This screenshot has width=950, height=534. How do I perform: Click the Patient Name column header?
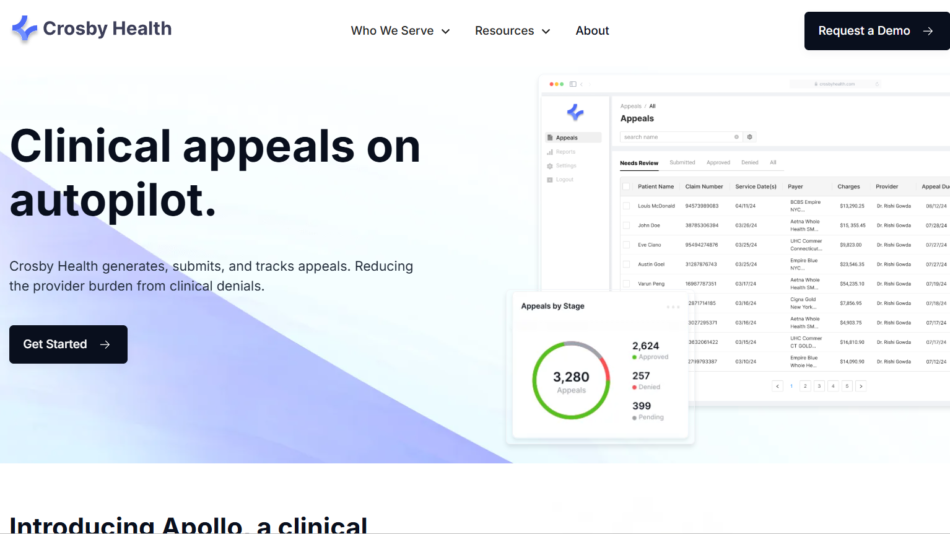pos(656,187)
